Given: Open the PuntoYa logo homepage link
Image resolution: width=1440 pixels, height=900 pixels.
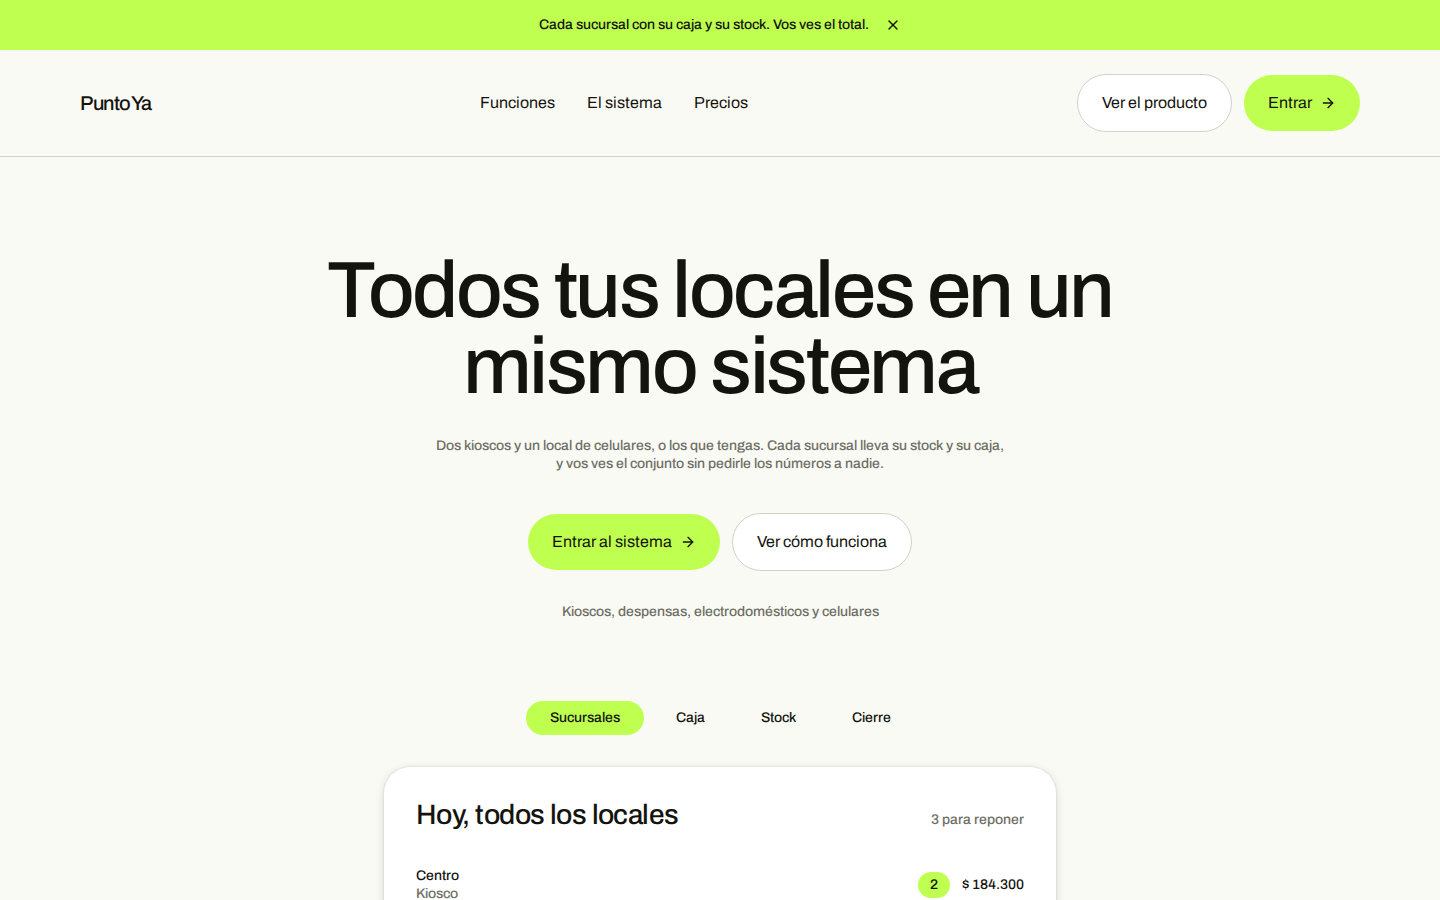Looking at the screenshot, I should coord(116,103).
